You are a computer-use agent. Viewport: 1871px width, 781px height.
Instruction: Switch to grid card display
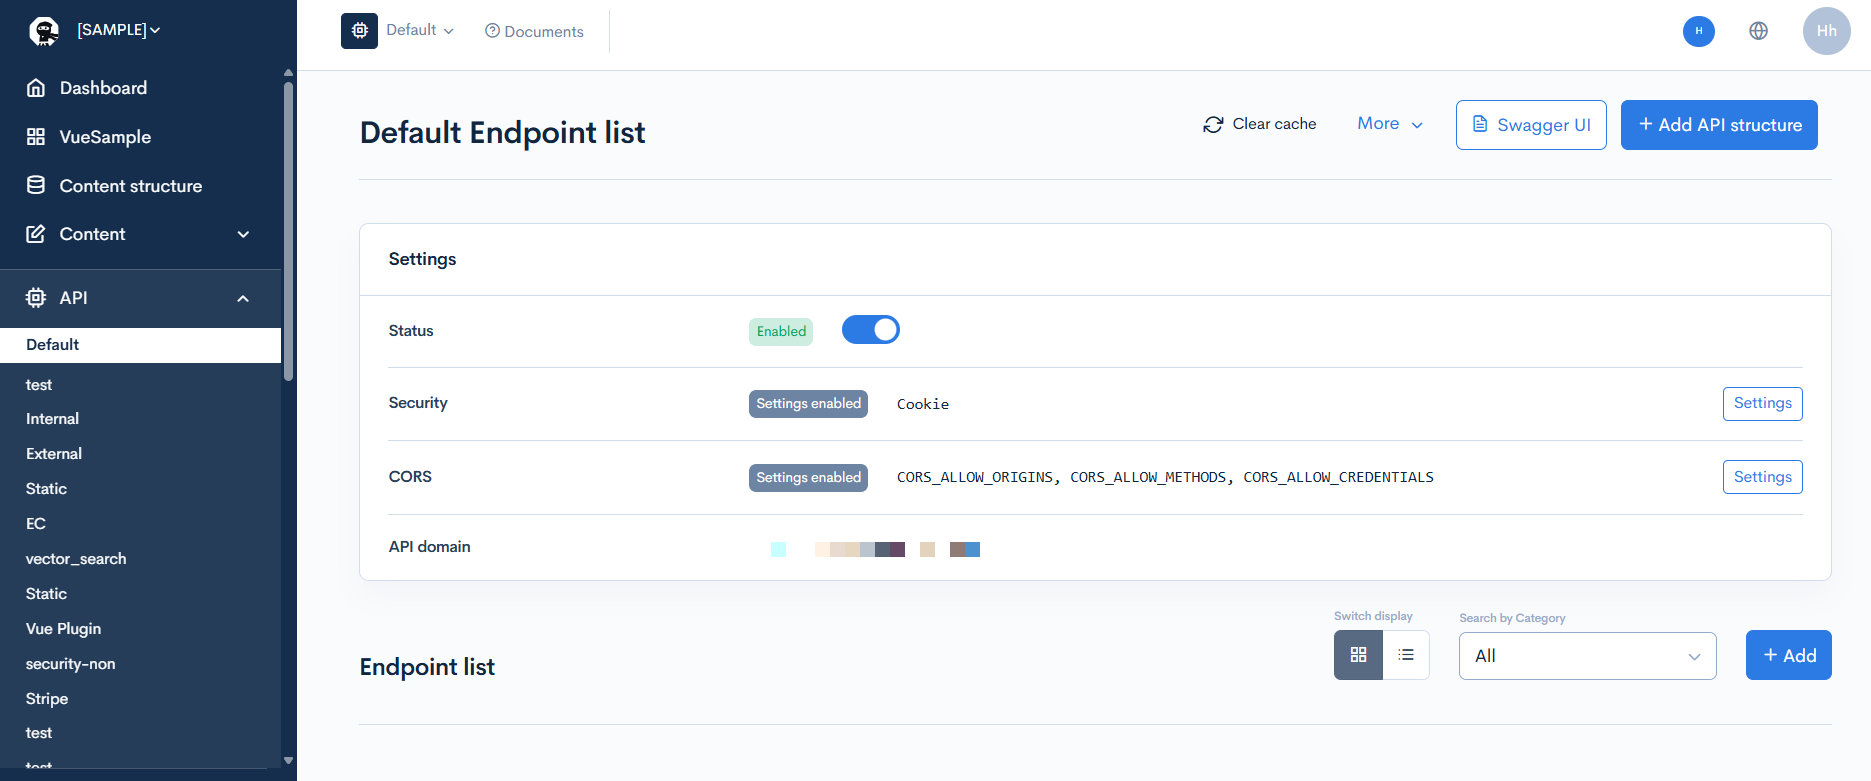[1358, 655]
